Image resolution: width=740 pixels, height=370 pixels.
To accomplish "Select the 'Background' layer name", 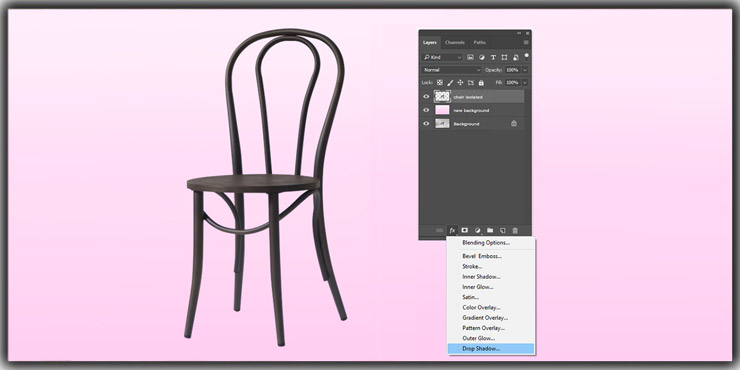I will tap(466, 124).
